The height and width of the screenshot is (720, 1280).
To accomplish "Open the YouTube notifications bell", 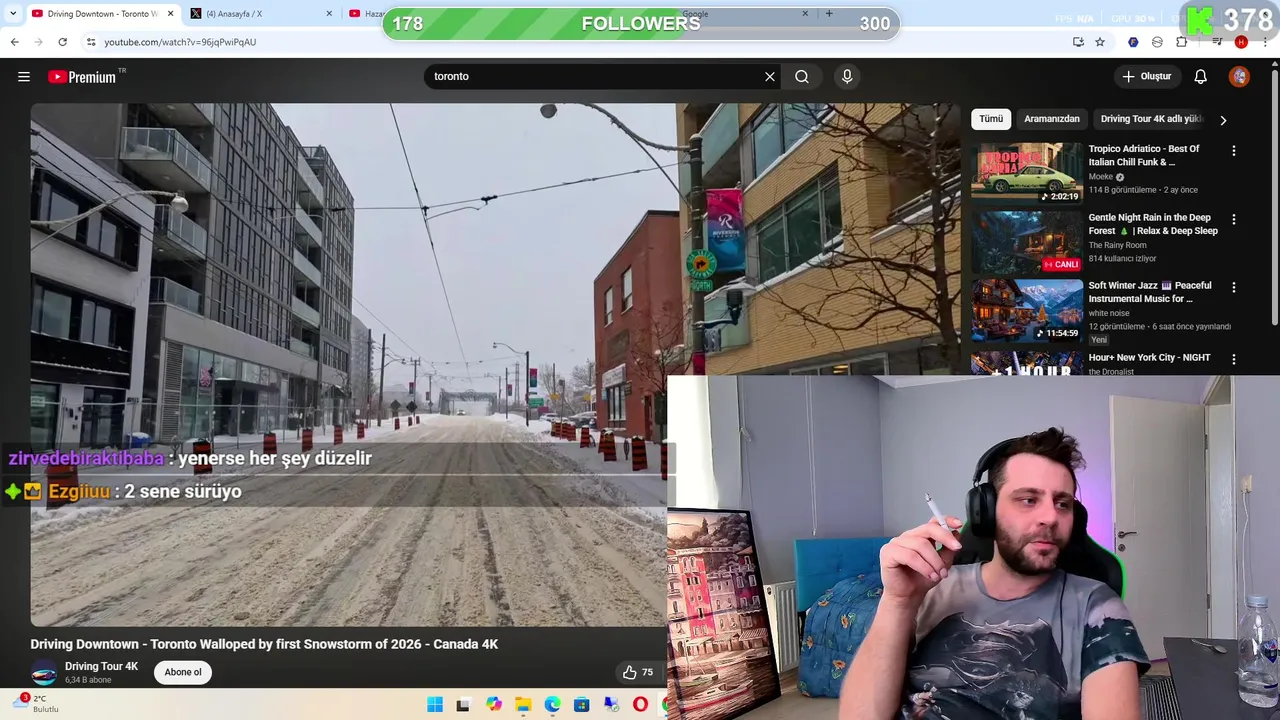I will tap(1201, 77).
